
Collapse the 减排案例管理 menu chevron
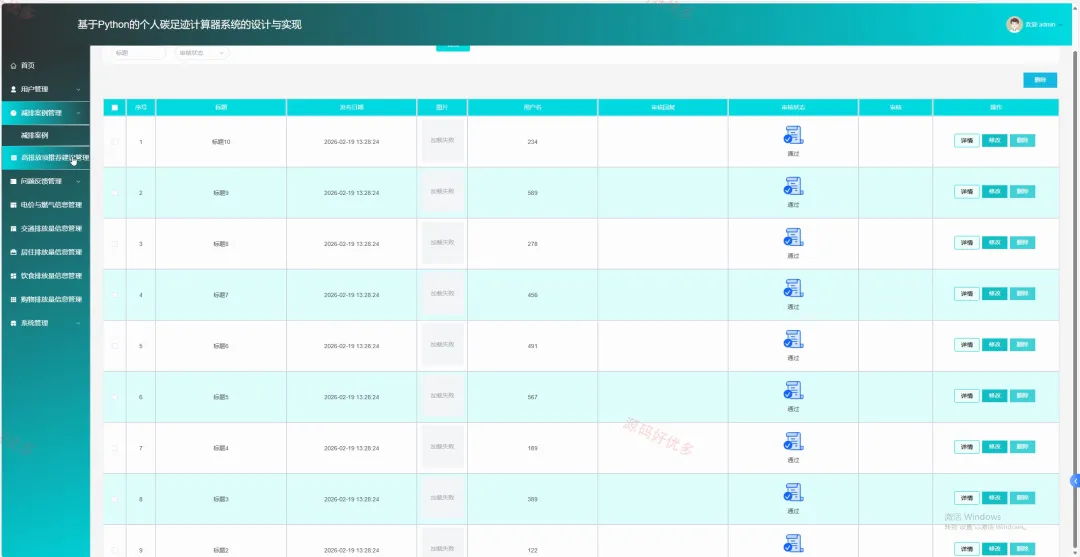[x=79, y=113]
